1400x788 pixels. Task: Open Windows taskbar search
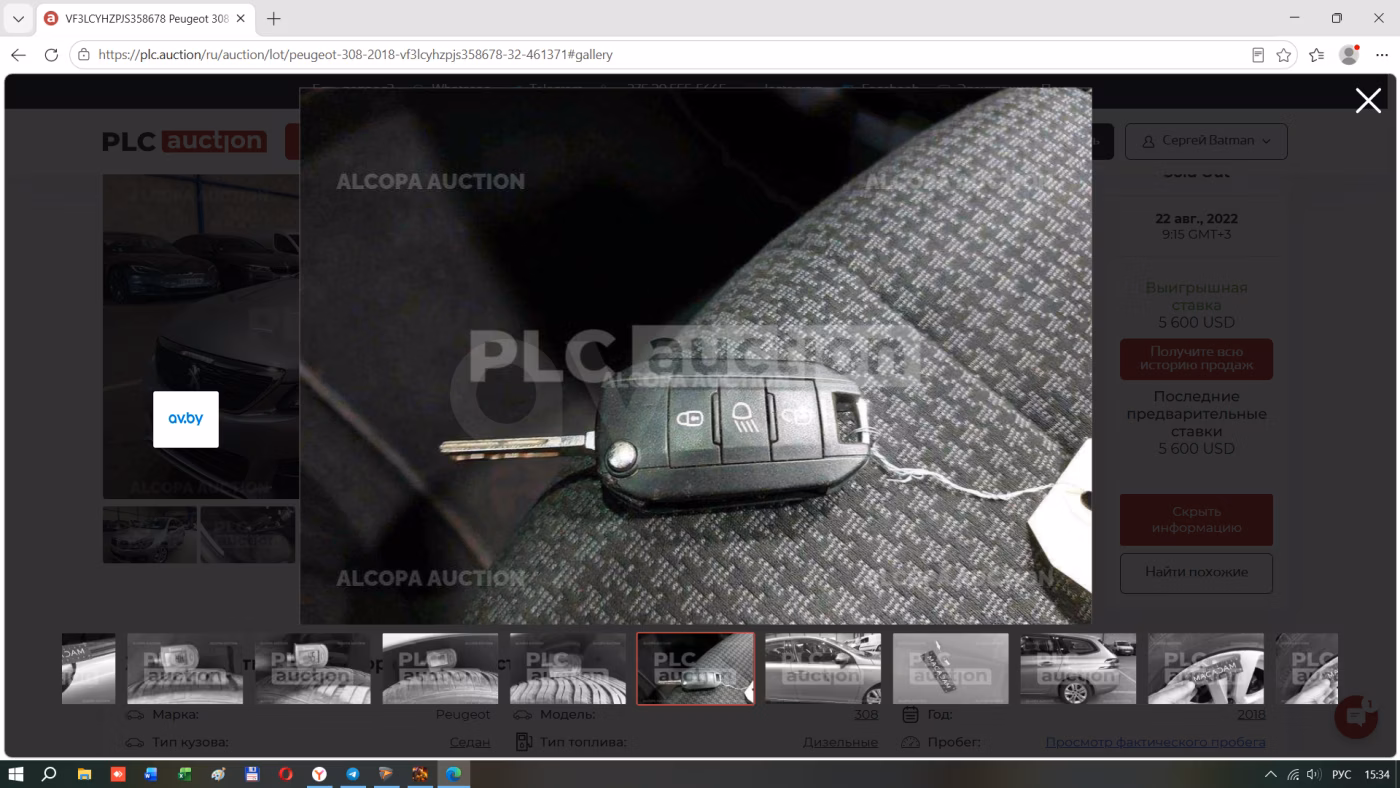pyautogui.click(x=49, y=774)
